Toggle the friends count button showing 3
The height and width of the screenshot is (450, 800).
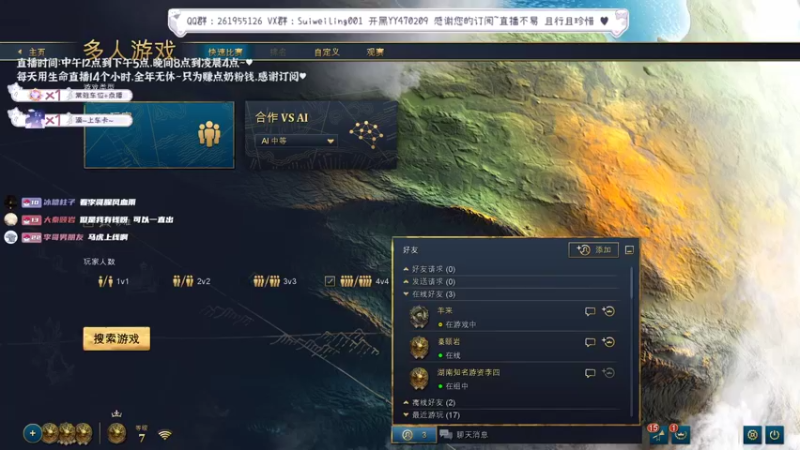[x=414, y=435]
